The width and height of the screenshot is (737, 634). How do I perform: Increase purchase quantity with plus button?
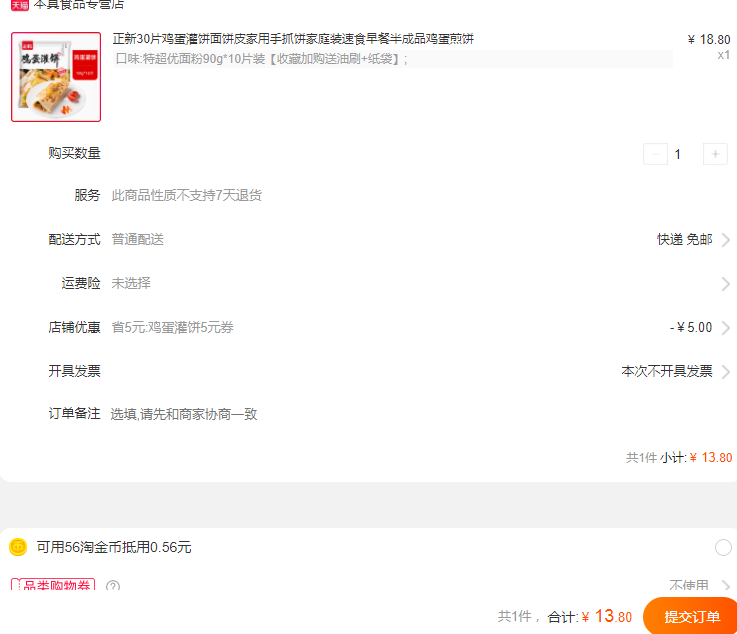(715, 154)
